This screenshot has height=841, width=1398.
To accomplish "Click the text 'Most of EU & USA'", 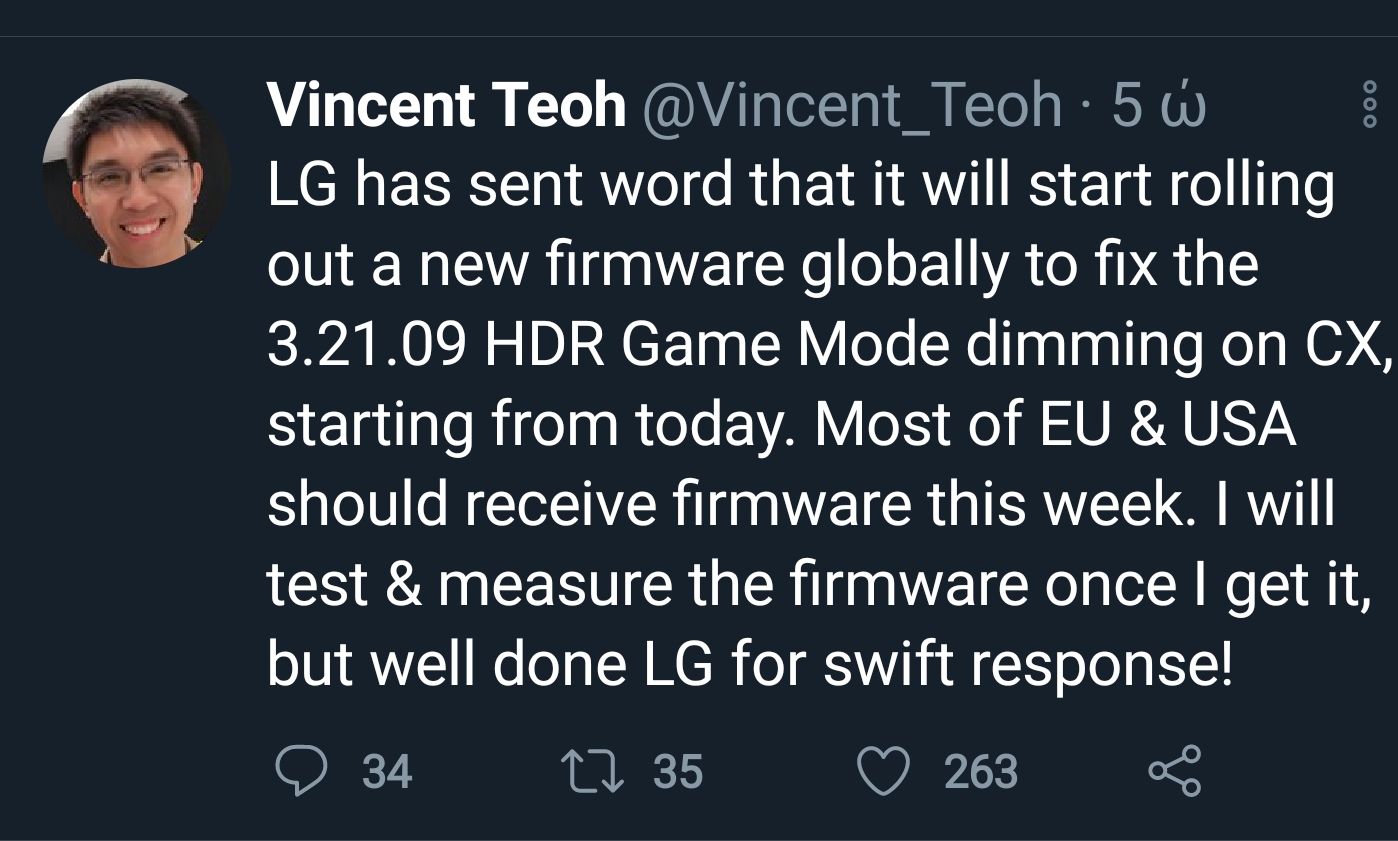I will coord(1055,425).
